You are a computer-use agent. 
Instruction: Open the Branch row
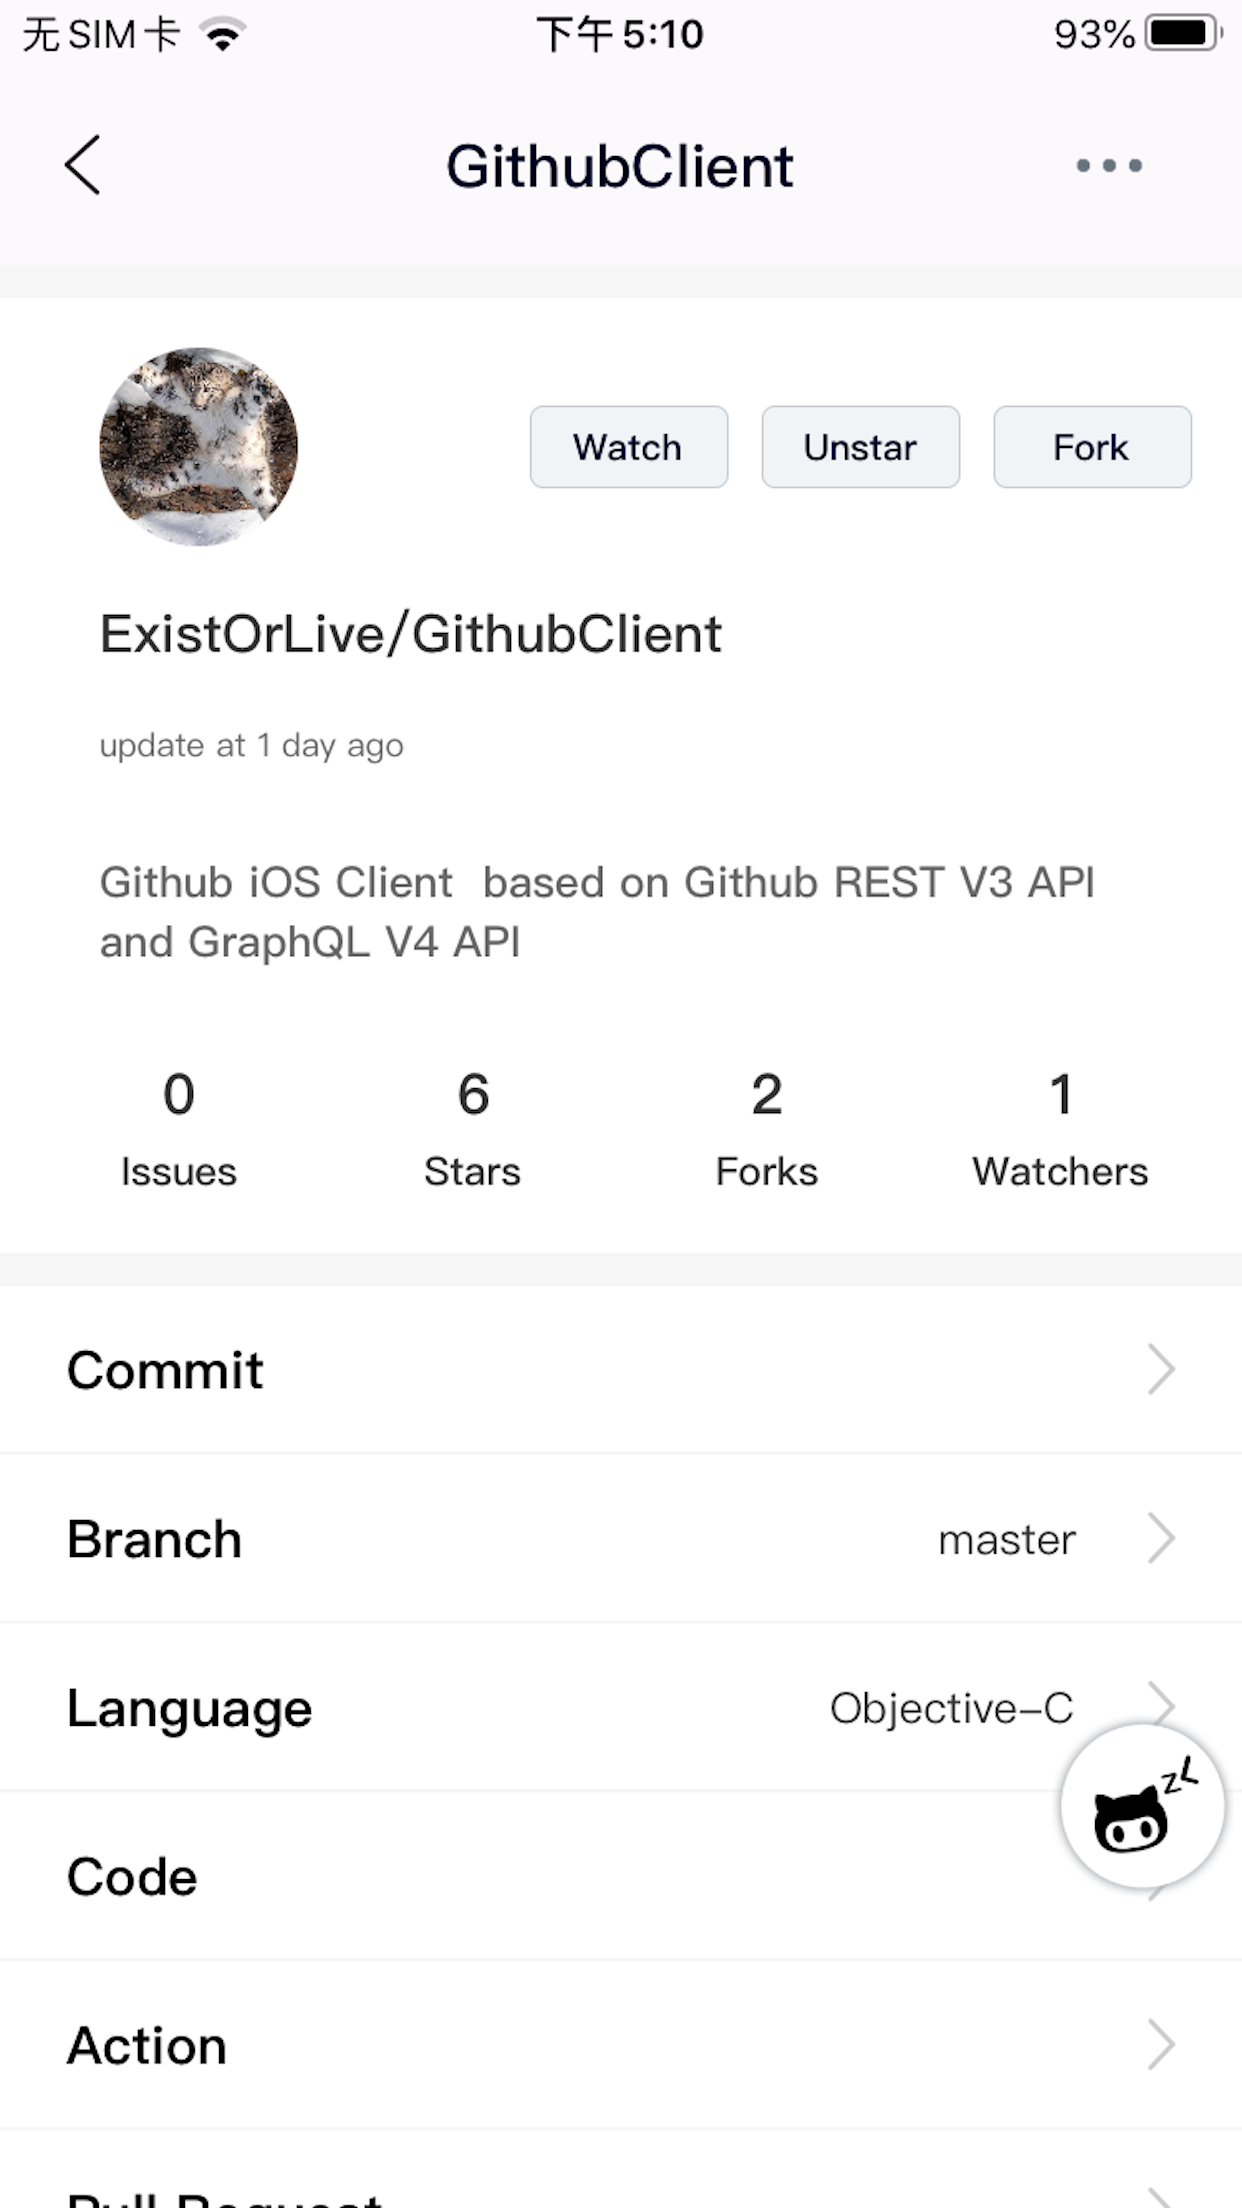pyautogui.click(x=621, y=1538)
